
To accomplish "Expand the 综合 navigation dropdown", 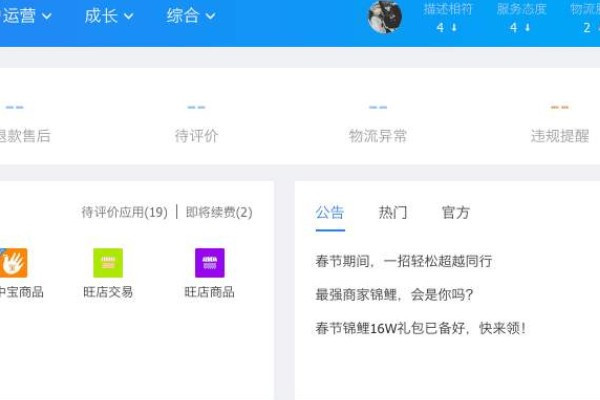I will point(190,16).
